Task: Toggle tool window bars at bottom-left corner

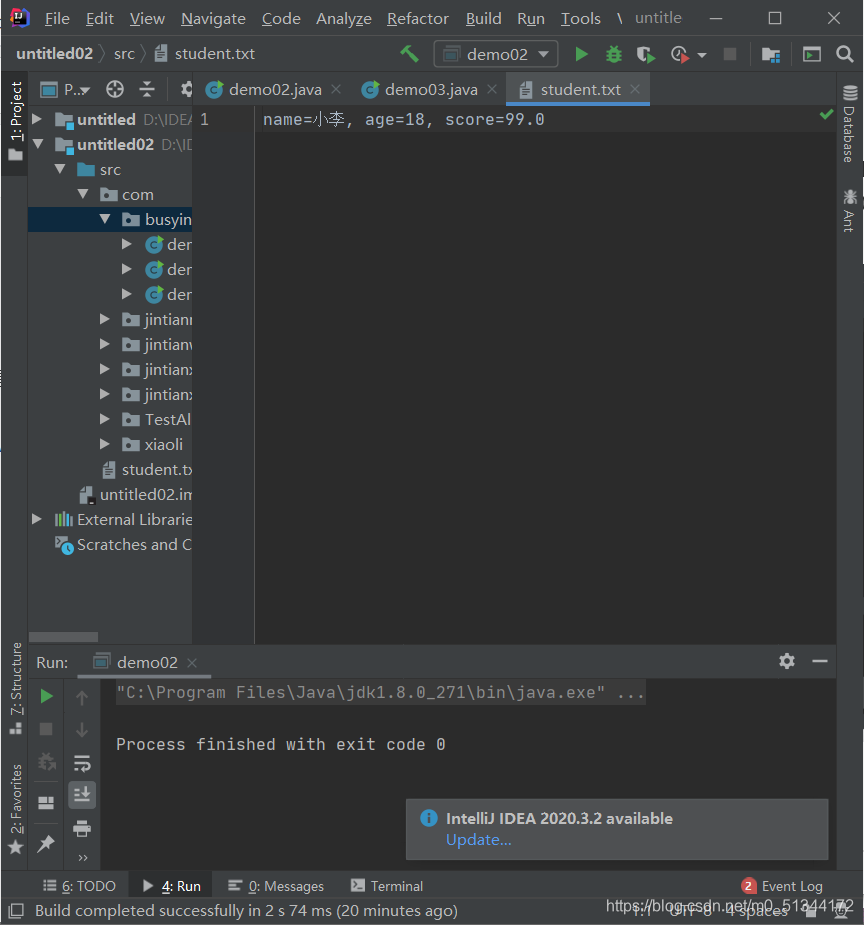Action: (x=16, y=910)
